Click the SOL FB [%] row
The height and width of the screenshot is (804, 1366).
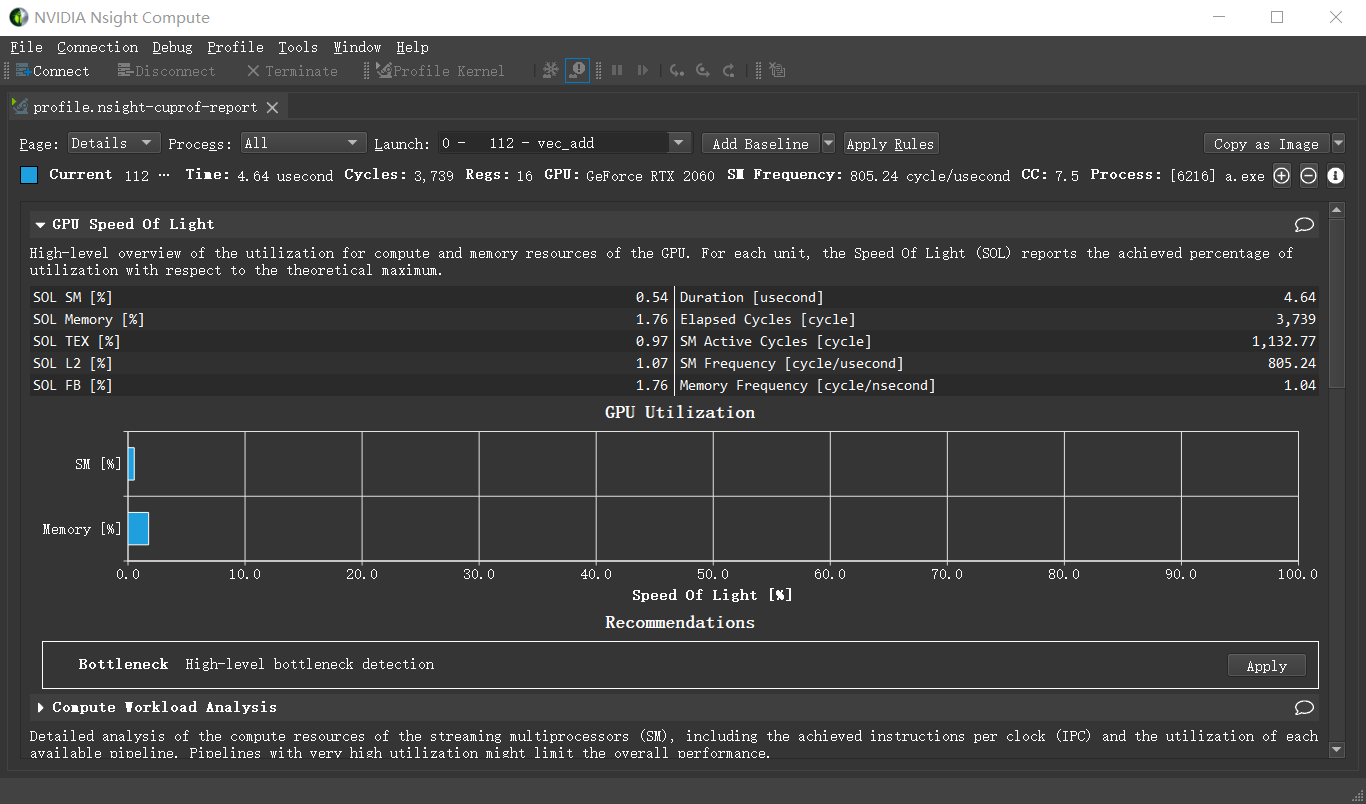[x=351, y=385]
